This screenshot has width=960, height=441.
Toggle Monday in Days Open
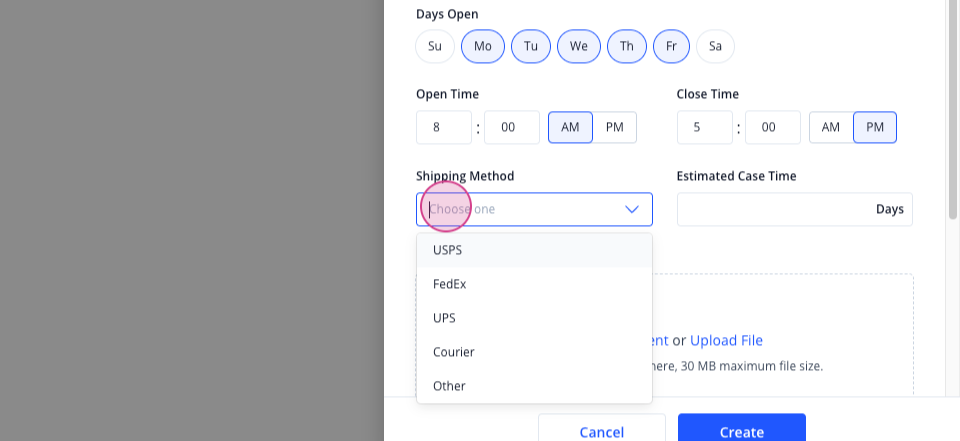(x=483, y=46)
